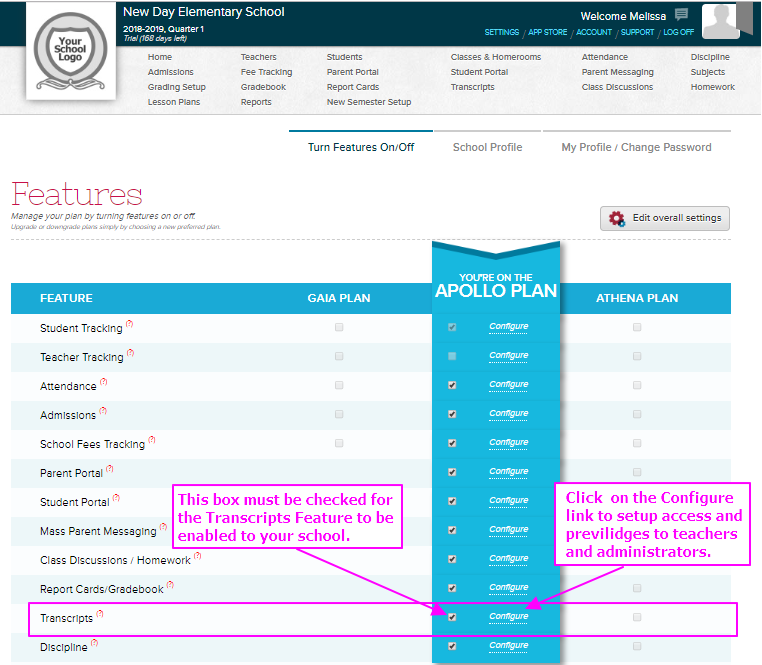Screen dimensions: 762x665
Task: Open the Gradebook menu item
Action: tap(263, 87)
